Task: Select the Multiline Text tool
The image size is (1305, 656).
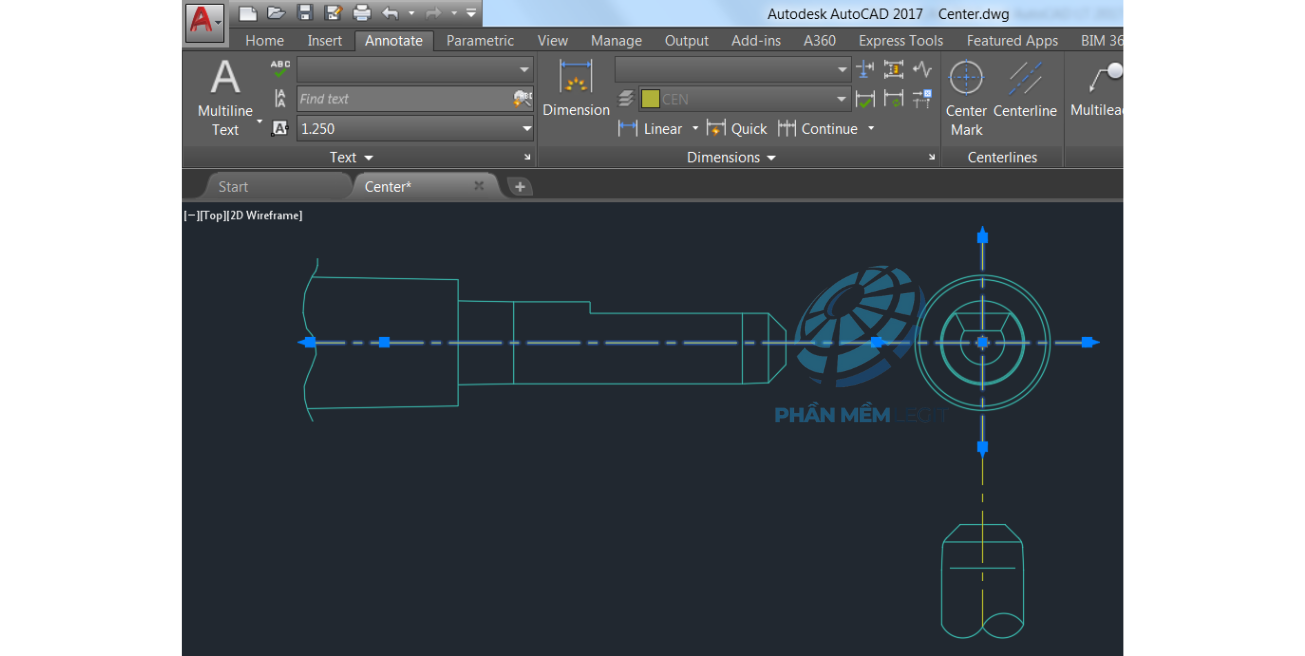Action: (x=225, y=98)
